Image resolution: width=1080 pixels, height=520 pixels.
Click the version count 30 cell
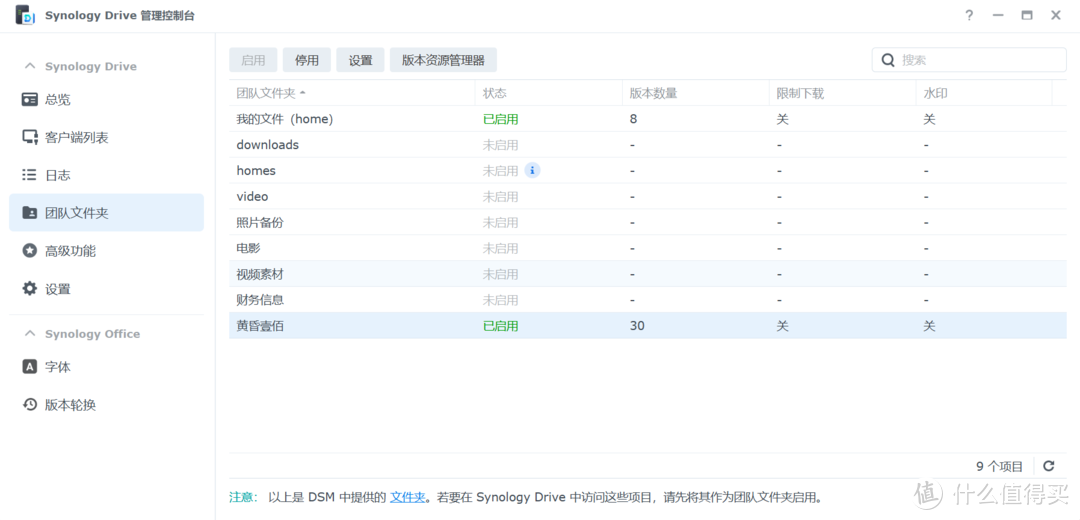(637, 326)
